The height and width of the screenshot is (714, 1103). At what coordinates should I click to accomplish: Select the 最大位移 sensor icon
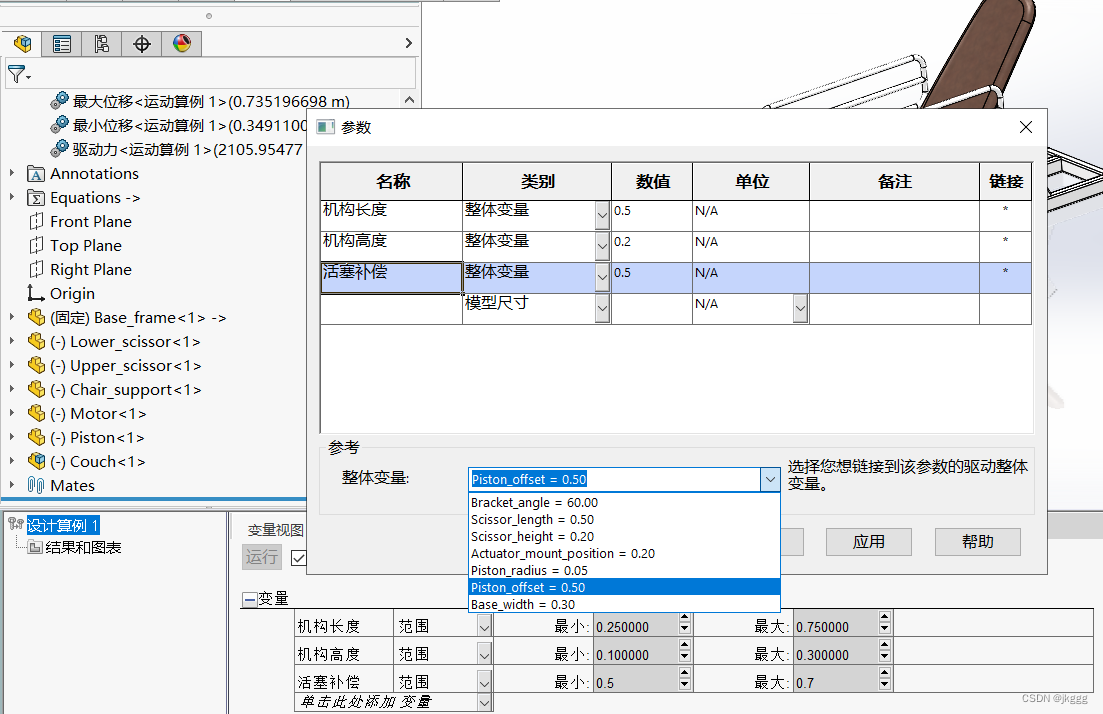coord(60,101)
